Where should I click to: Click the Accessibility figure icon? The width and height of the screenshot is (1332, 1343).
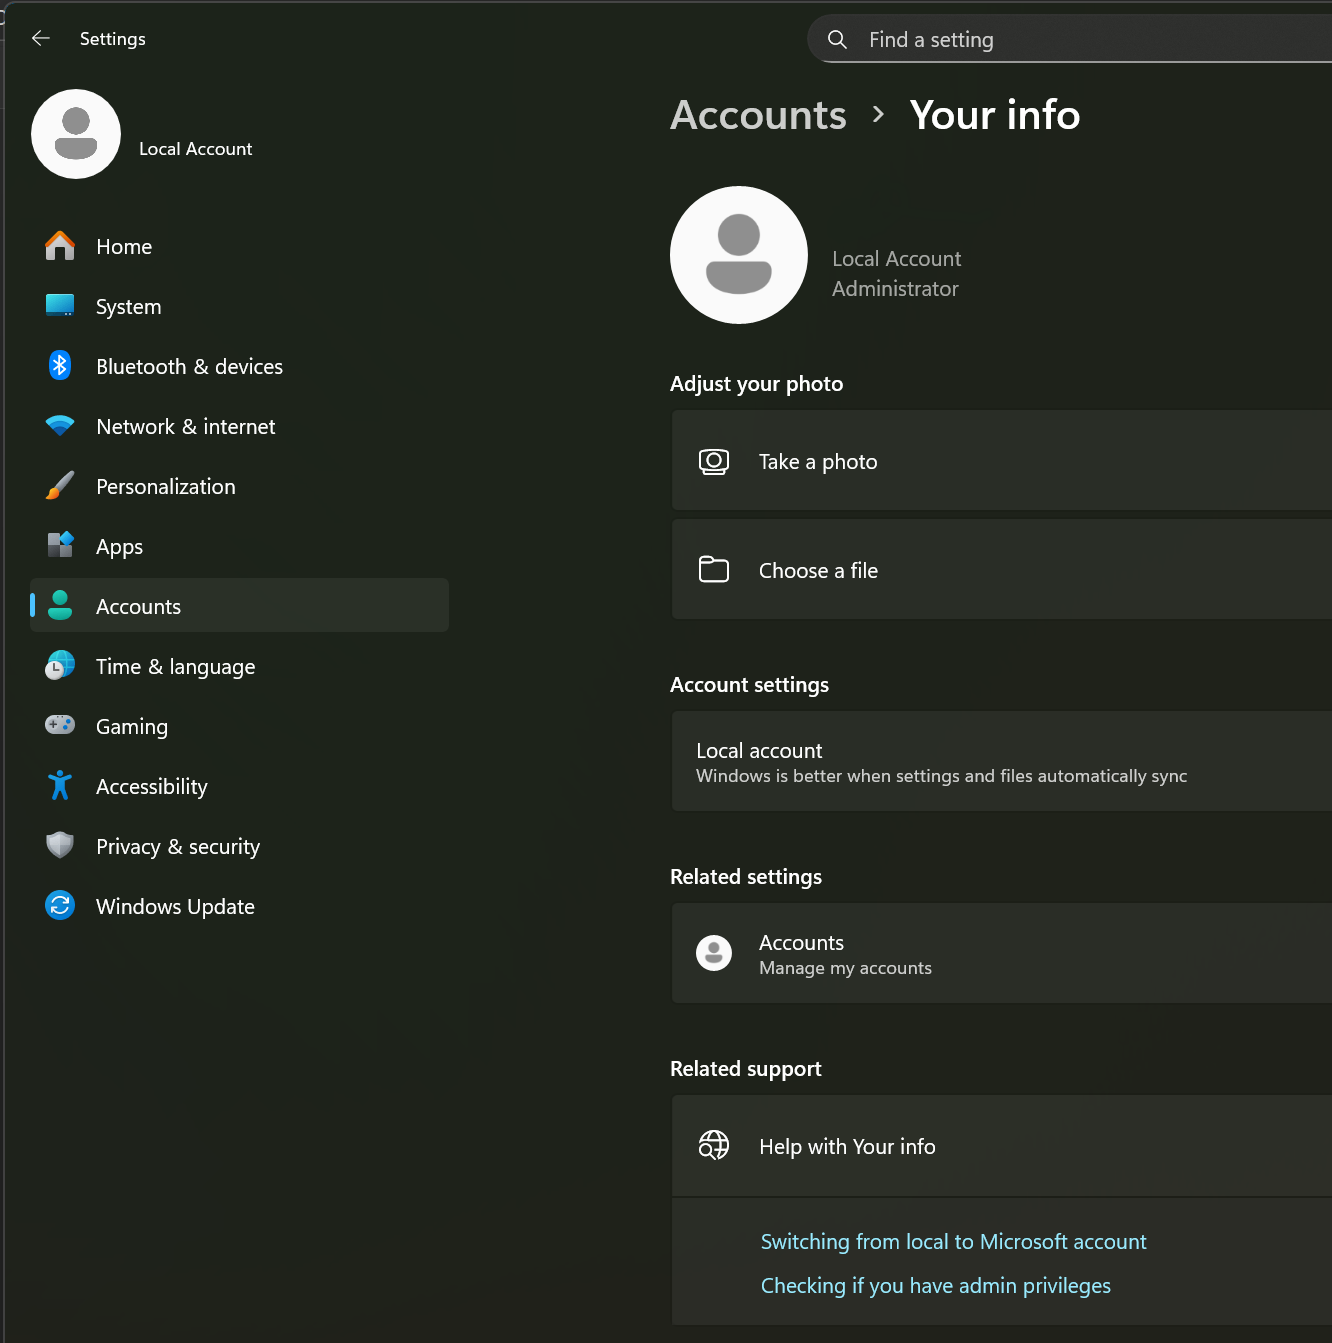coord(60,786)
